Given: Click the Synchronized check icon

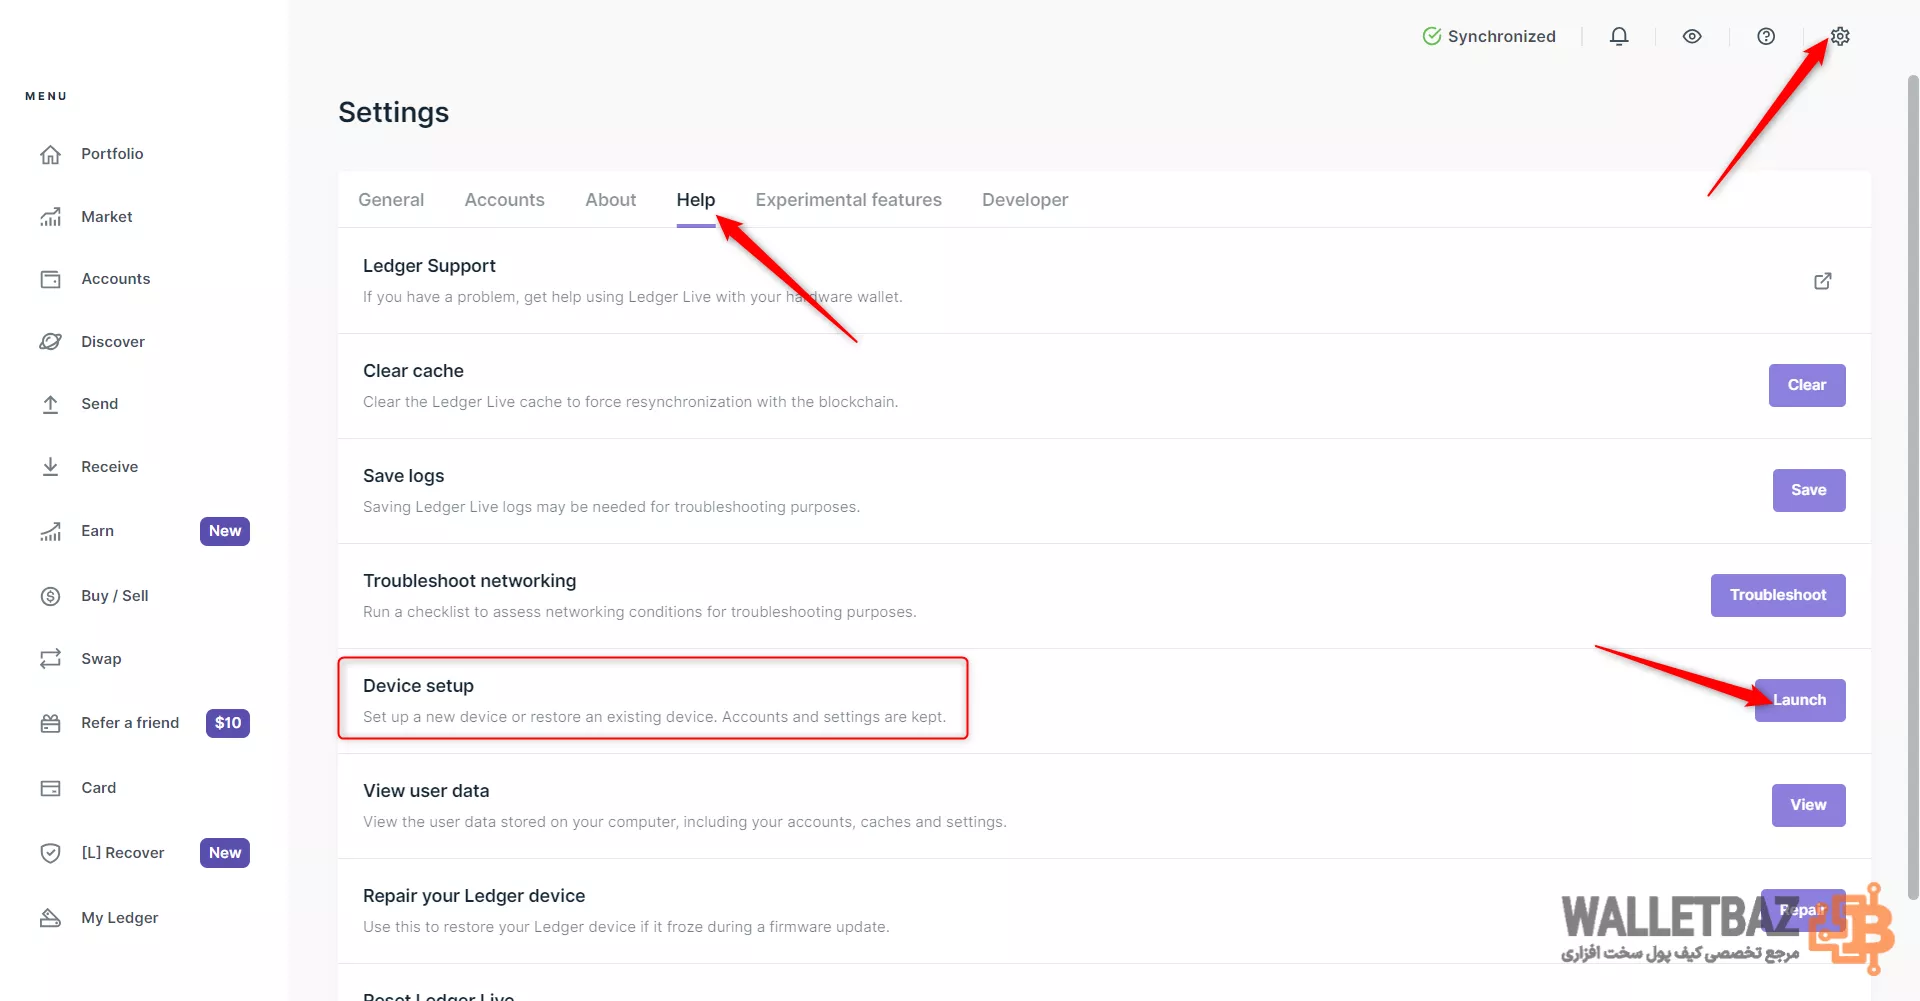Looking at the screenshot, I should pos(1432,36).
